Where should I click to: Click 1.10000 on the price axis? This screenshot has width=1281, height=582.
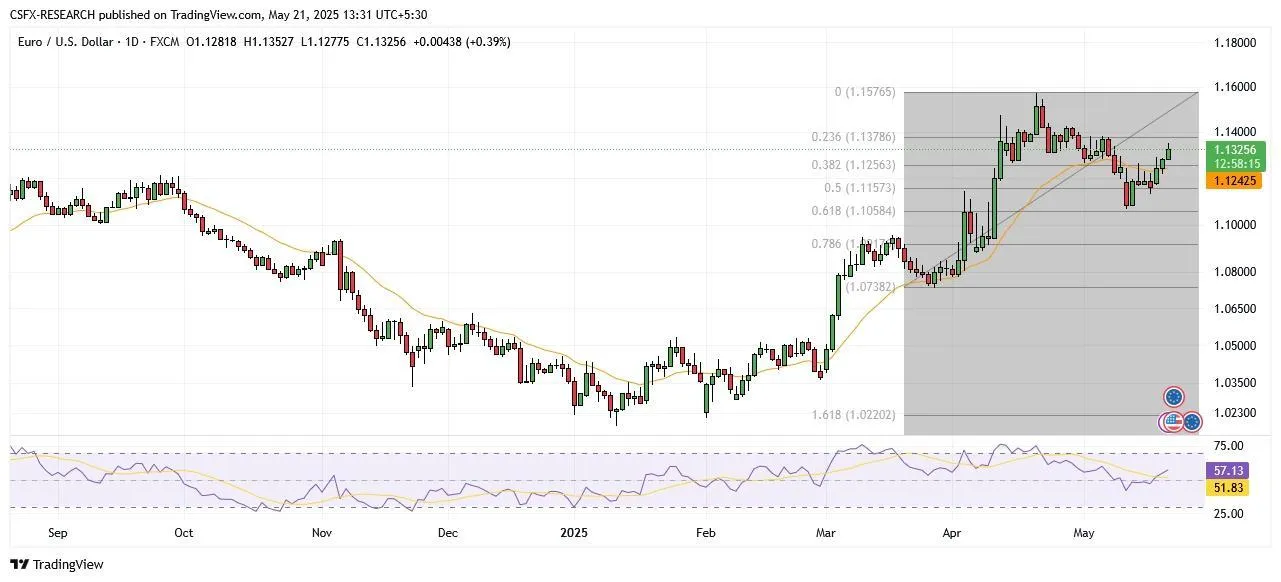coord(1234,225)
